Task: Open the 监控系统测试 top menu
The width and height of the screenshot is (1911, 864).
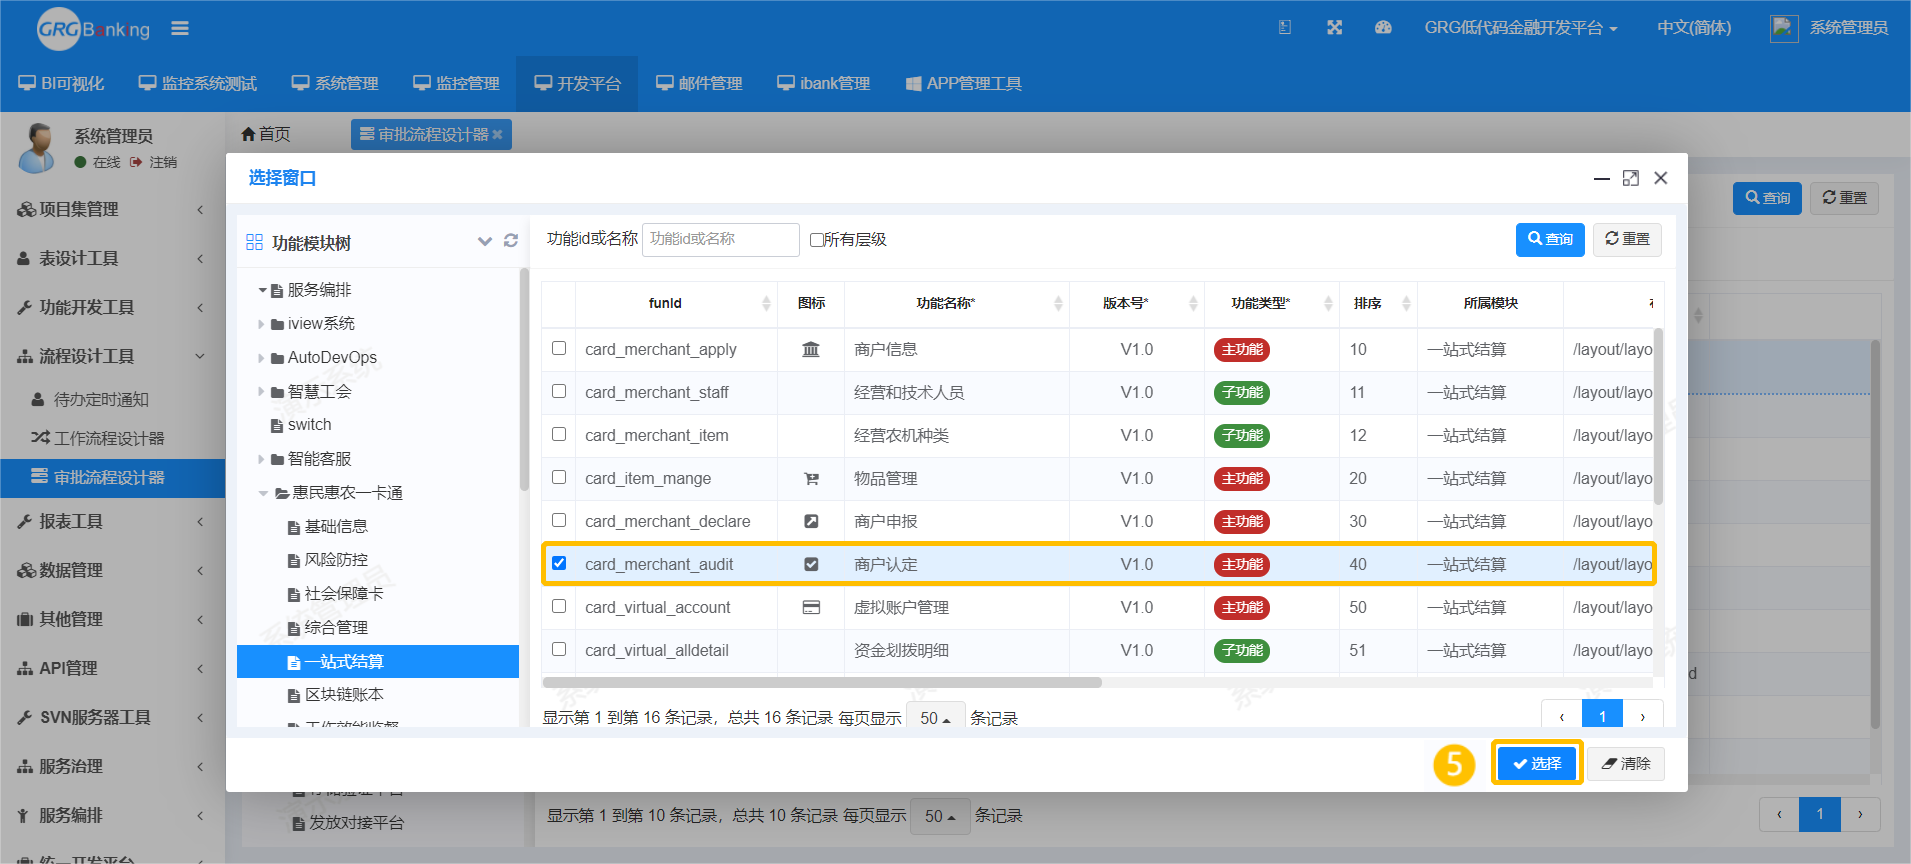Action: pyautogui.click(x=198, y=83)
